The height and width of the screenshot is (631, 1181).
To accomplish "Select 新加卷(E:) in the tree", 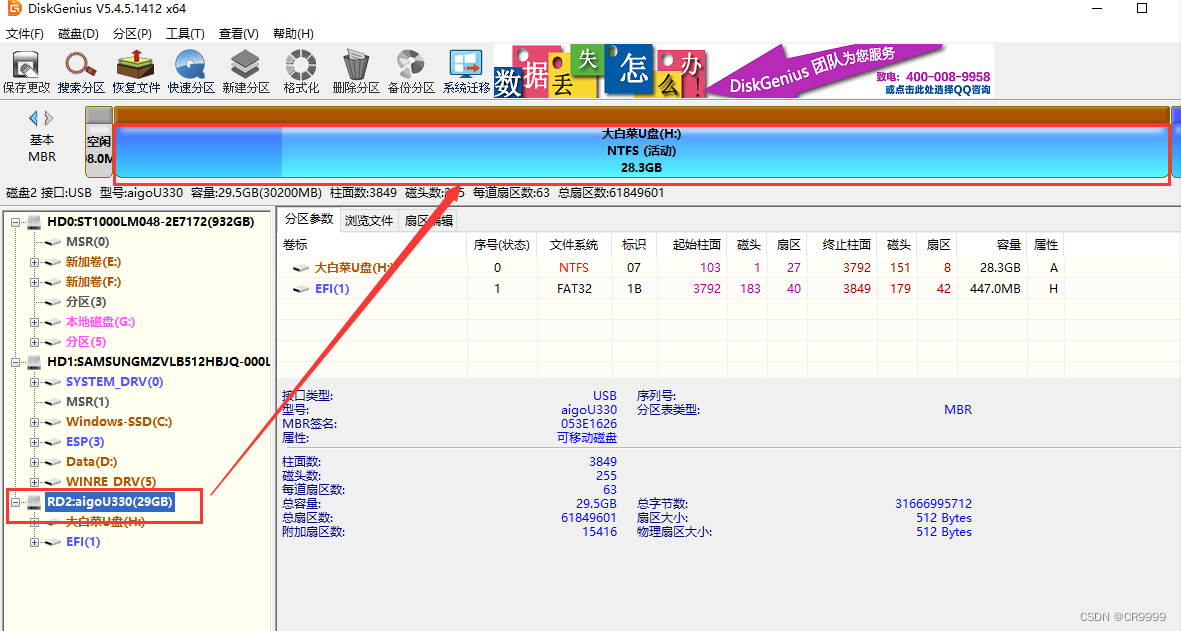I will [93, 261].
